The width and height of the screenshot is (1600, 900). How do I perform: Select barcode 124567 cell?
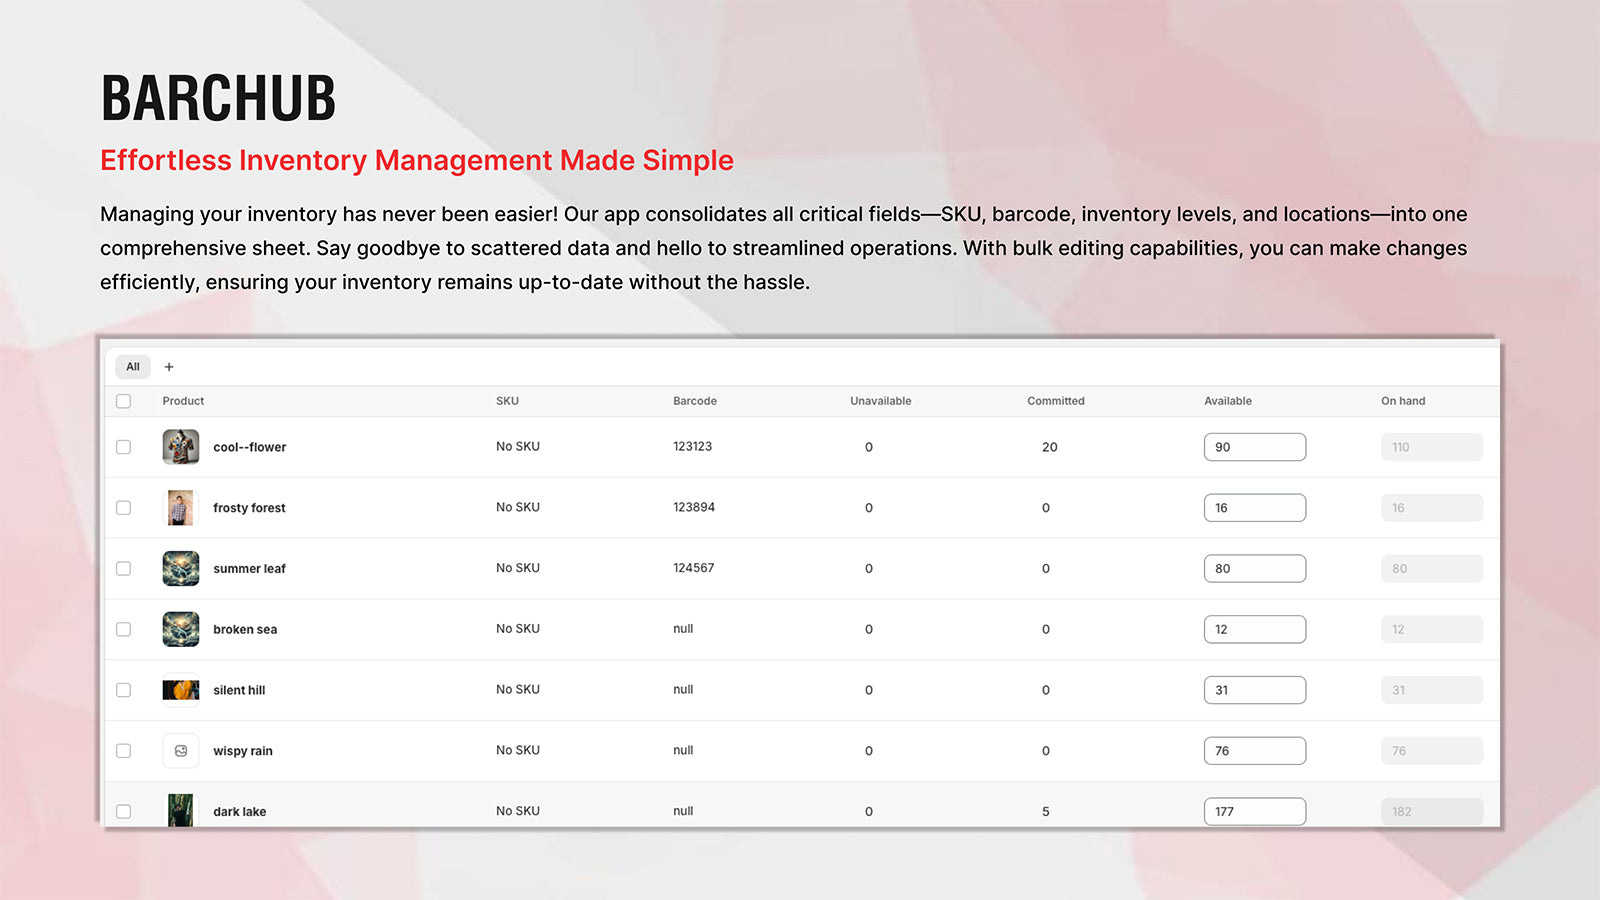694,568
